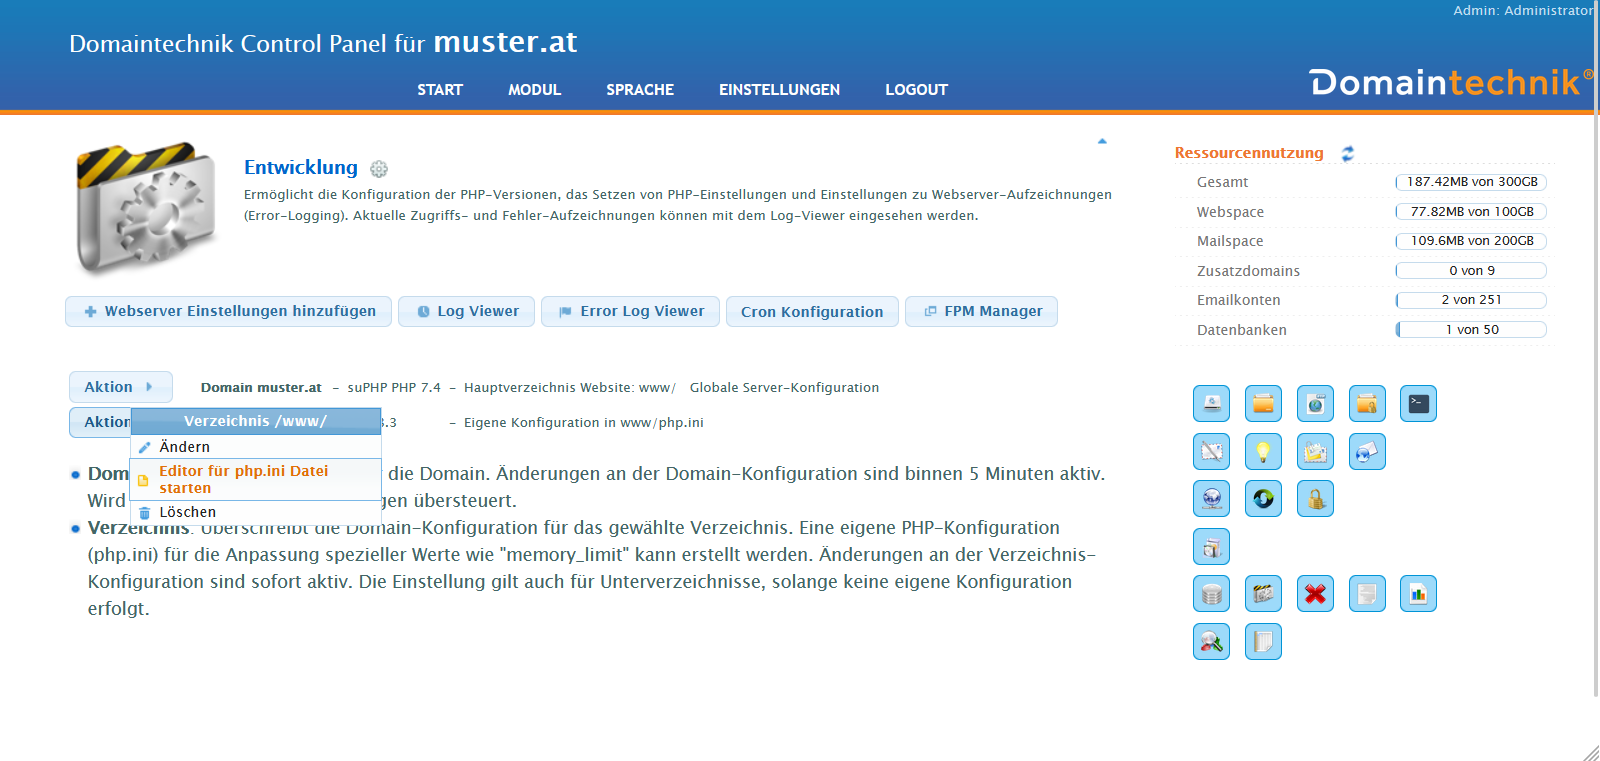Collapse the Entwicklung panel with the small up arrow

tap(1102, 141)
